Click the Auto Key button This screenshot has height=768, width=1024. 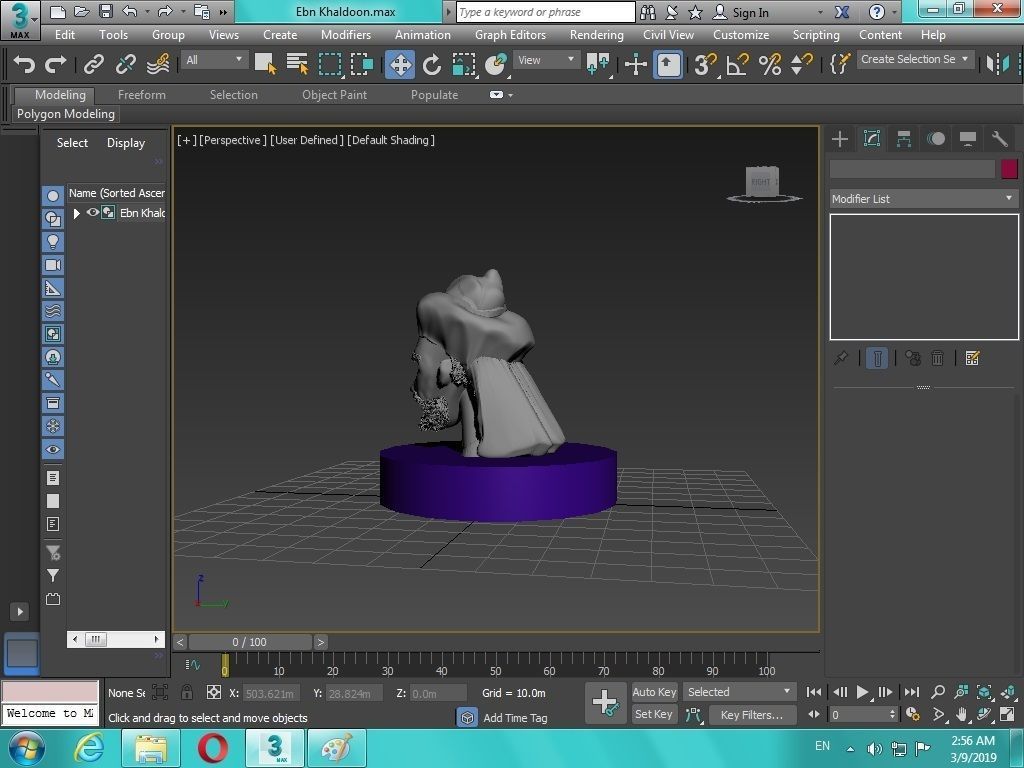(654, 692)
